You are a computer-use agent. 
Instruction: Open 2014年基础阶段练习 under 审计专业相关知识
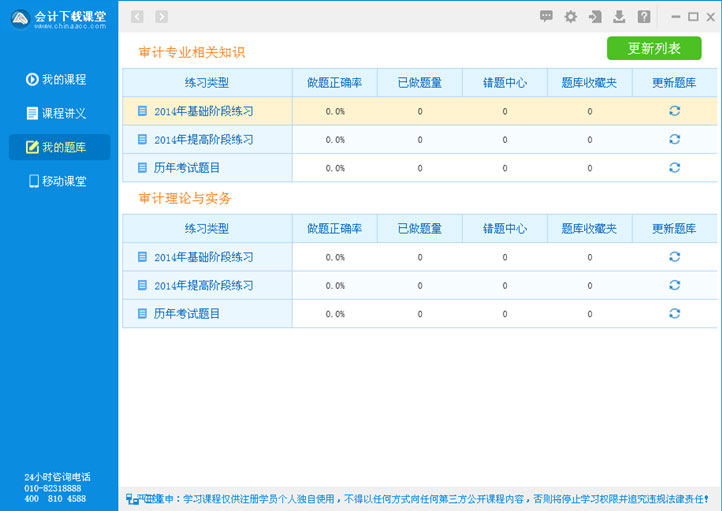(203, 111)
